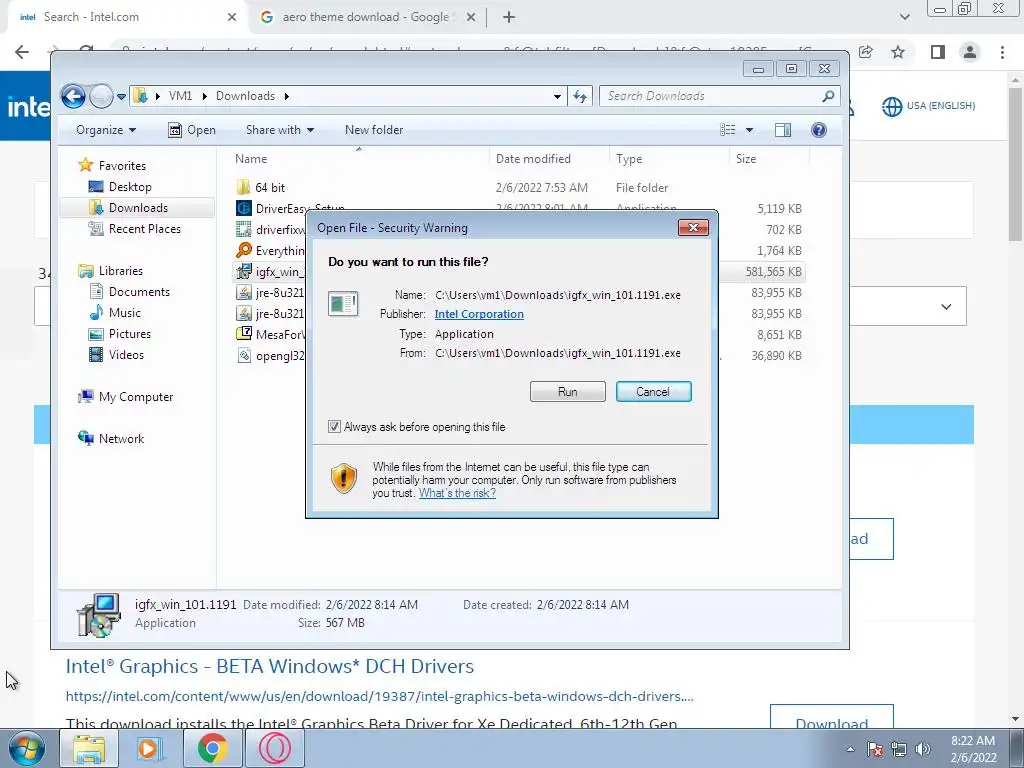Viewport: 1024px width, 768px height.
Task: Open the Chrome side panel icon
Action: click(x=938, y=52)
